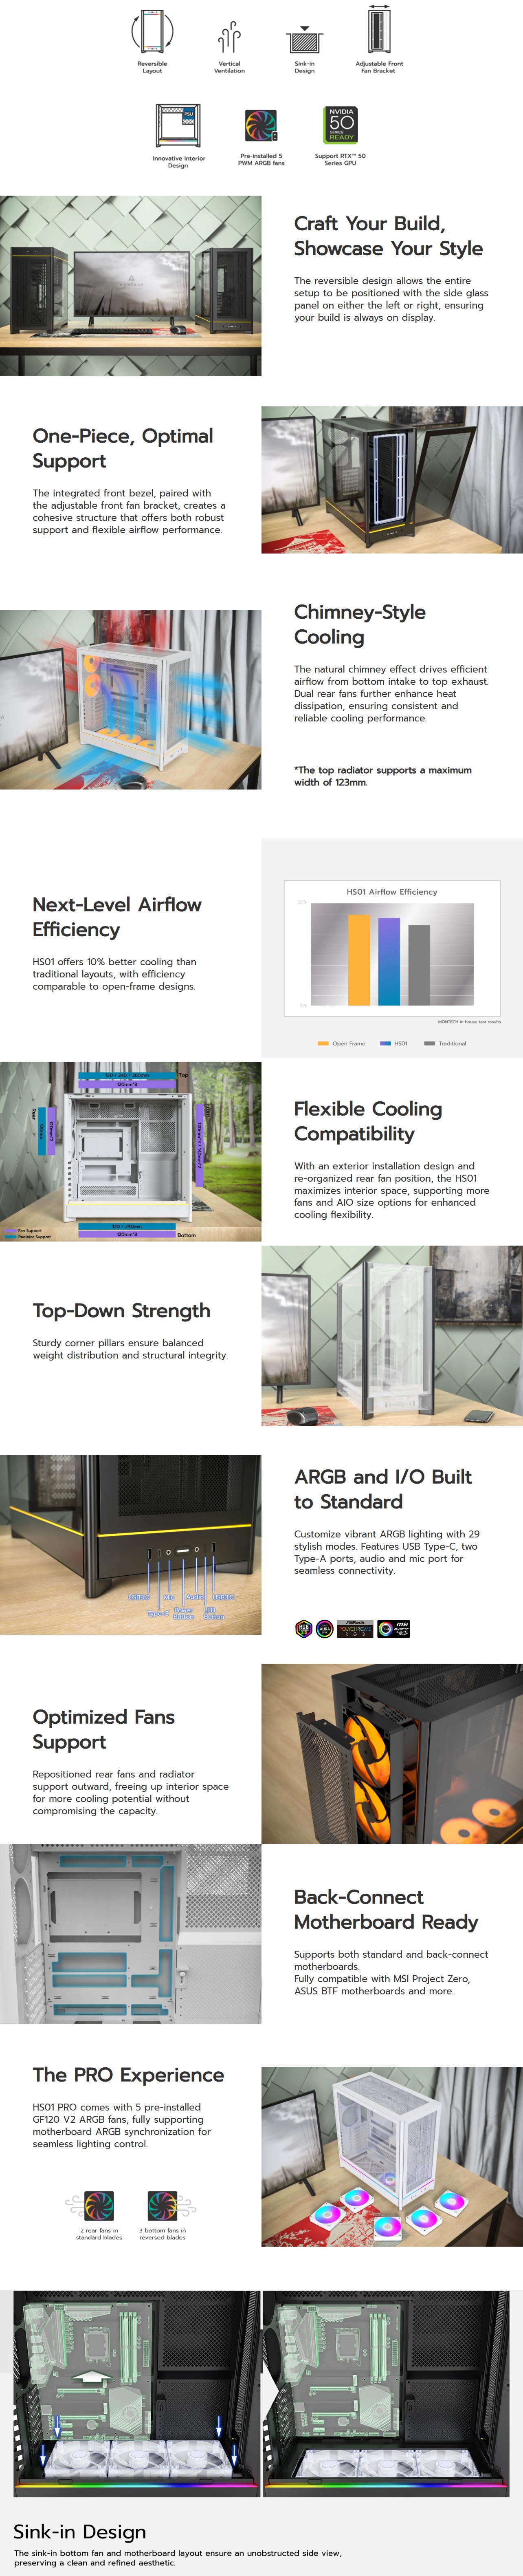This screenshot has width=523, height=2576.
Task: Click the Adjustable Front Fan Bracket icon
Action: point(379,29)
